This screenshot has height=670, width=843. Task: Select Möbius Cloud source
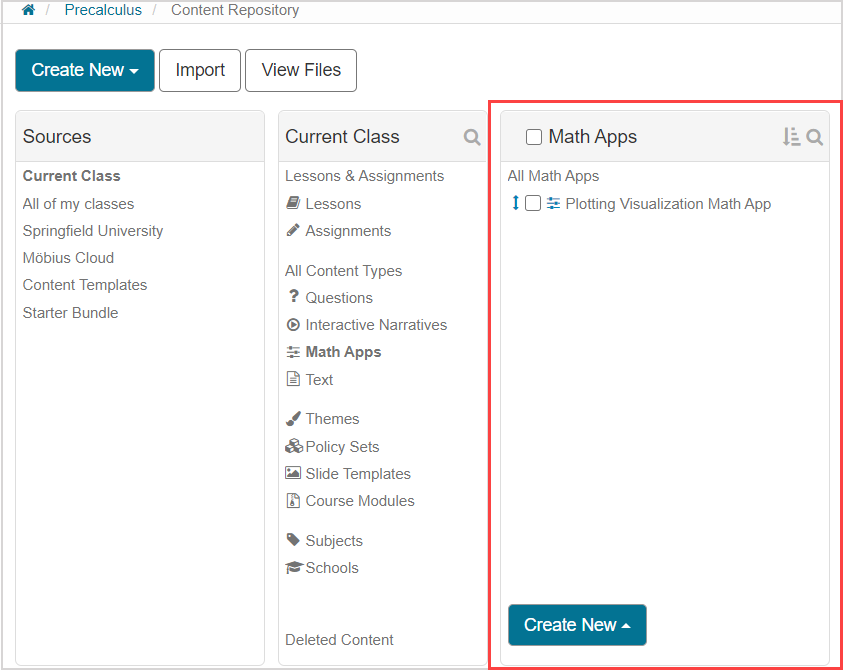point(68,258)
